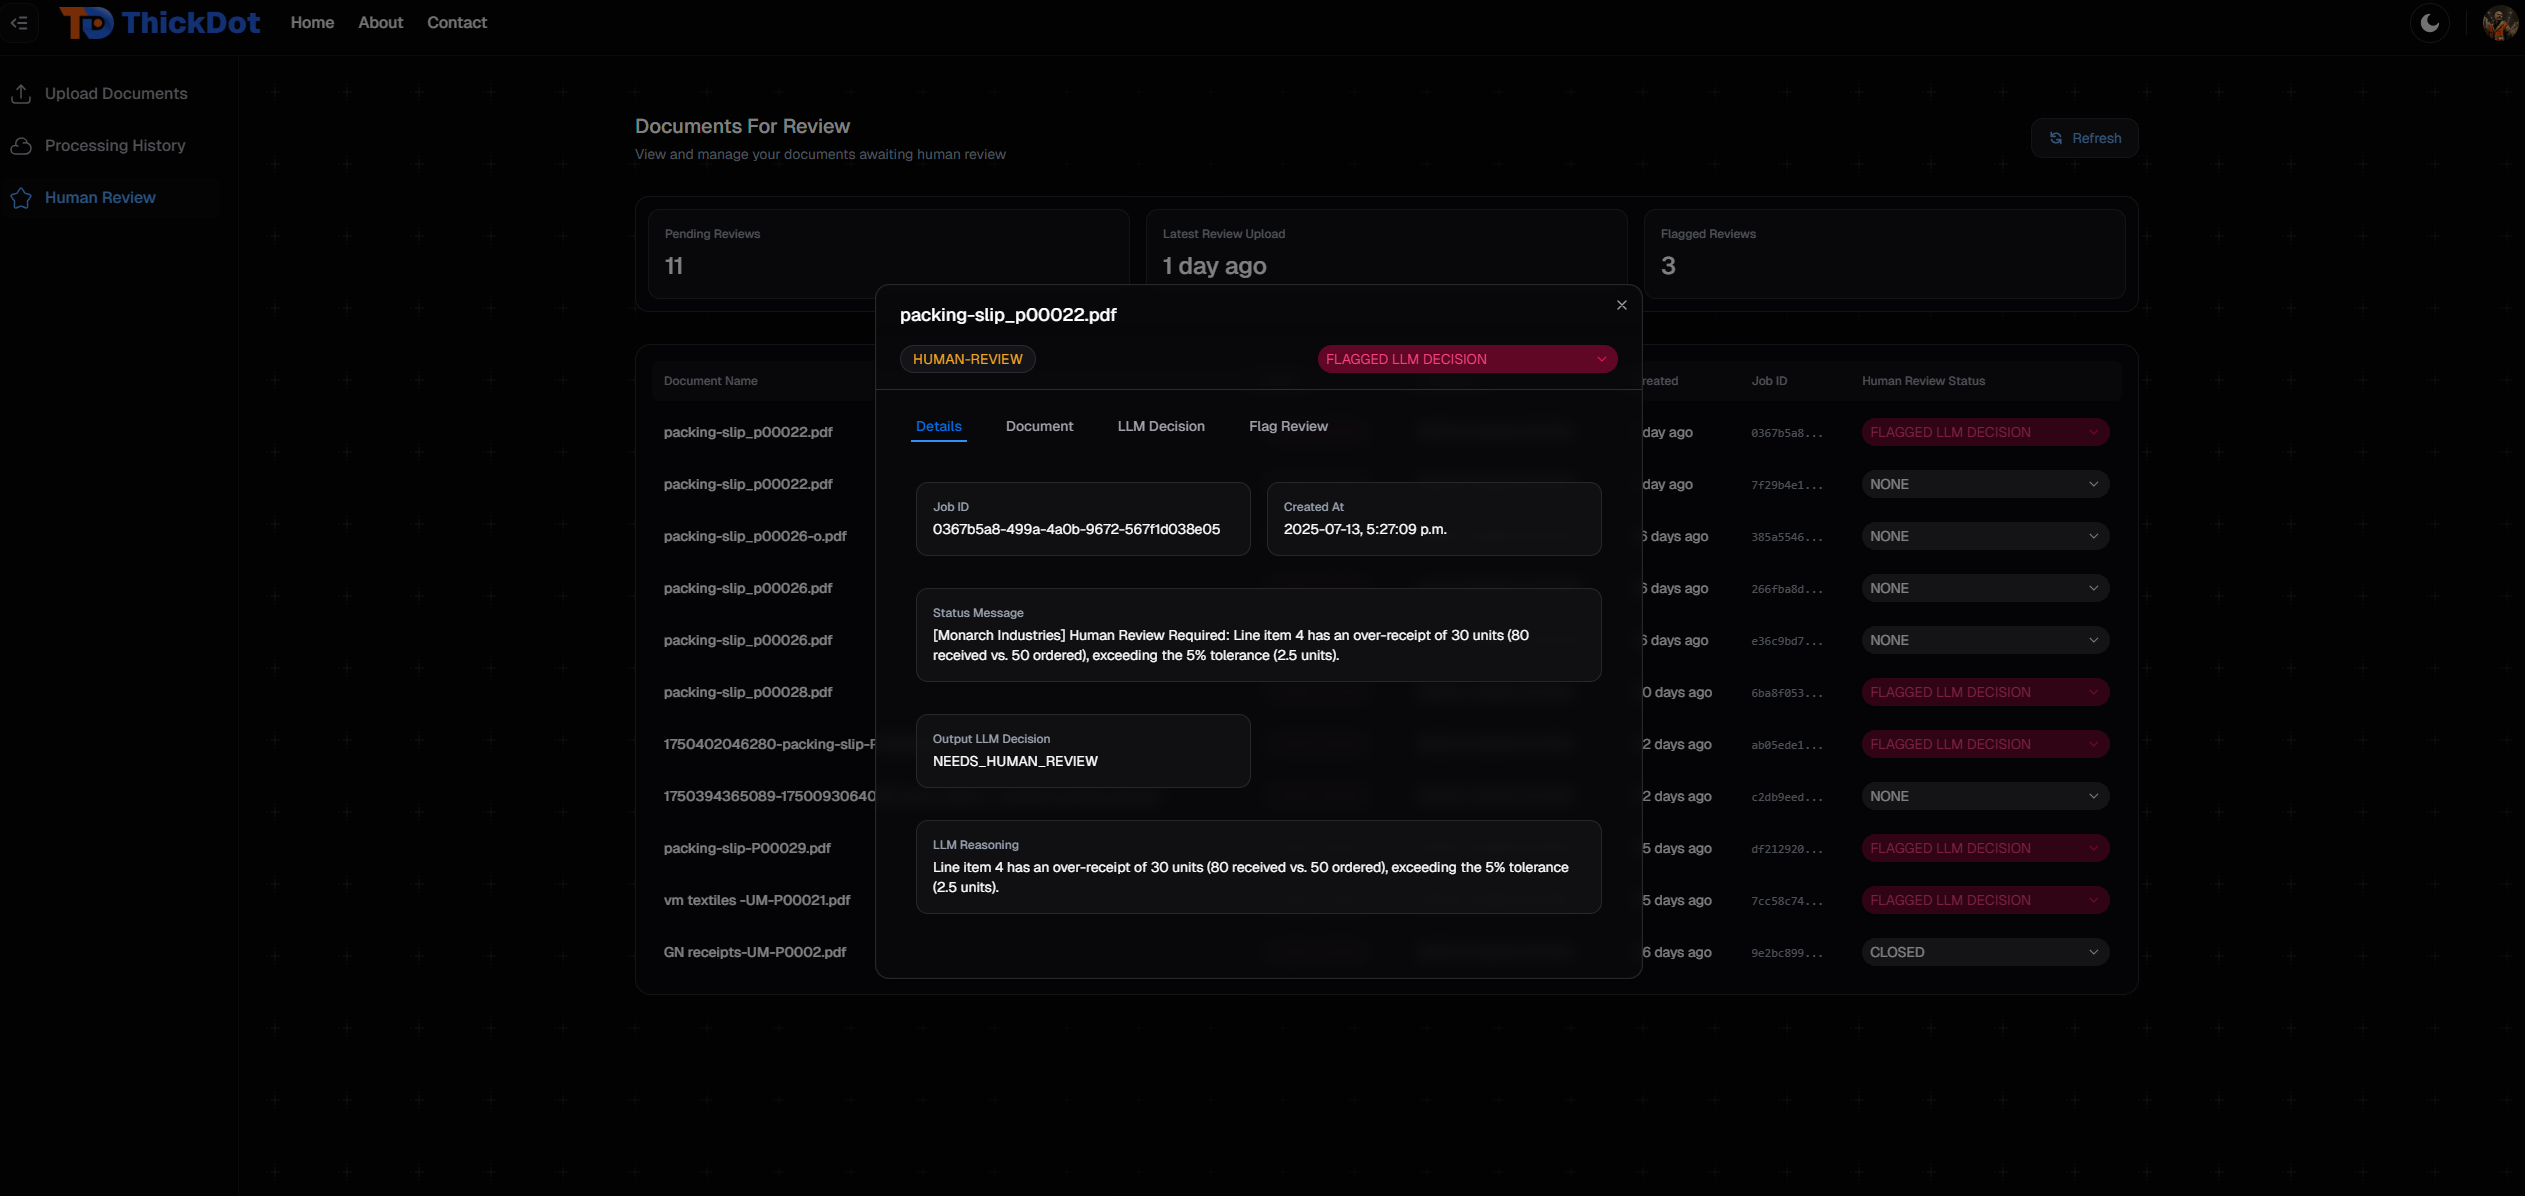This screenshot has width=2525, height=1196.
Task: Switch to the LLM Decision tab
Action: tap(1160, 426)
